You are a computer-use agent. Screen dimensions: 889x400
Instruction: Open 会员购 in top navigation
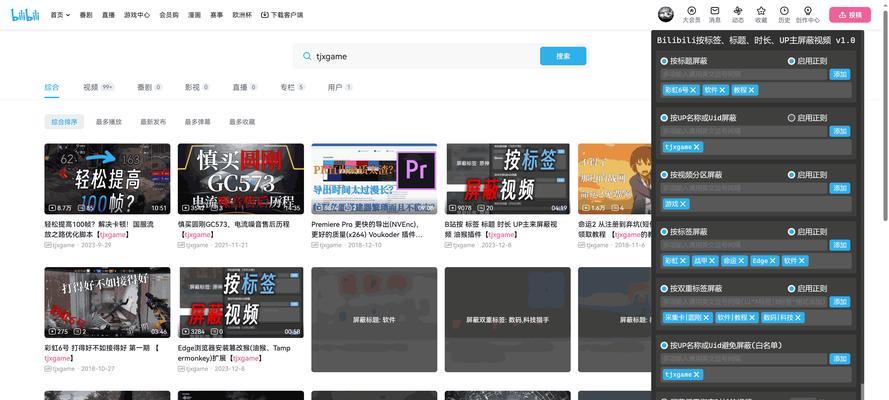click(x=169, y=15)
